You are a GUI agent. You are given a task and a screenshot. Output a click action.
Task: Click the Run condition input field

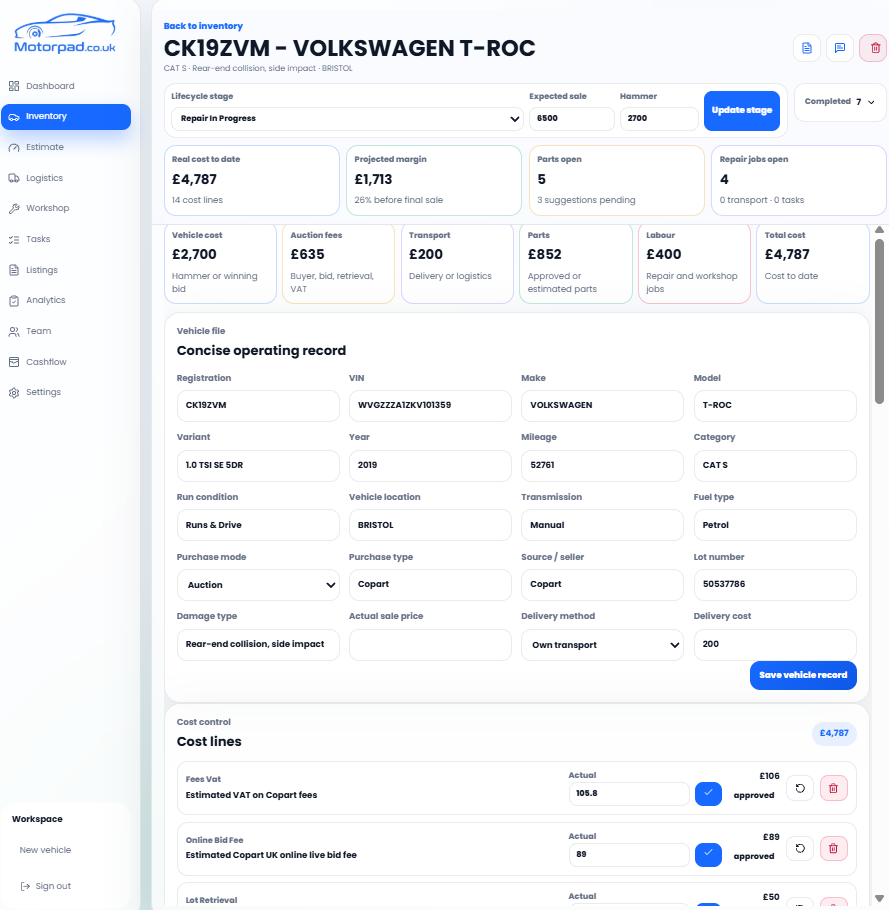(x=258, y=525)
